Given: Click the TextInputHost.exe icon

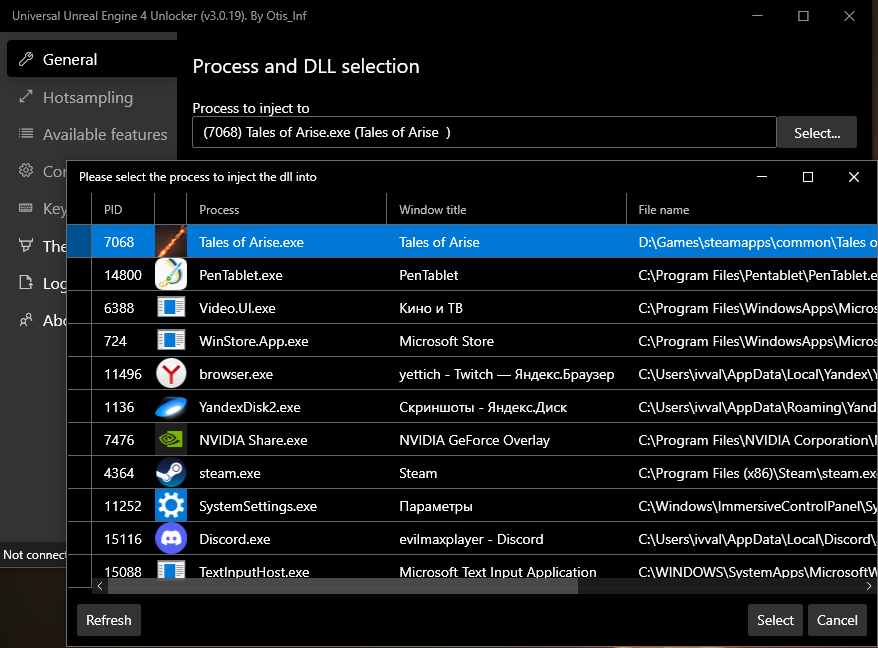Looking at the screenshot, I should 171,570.
